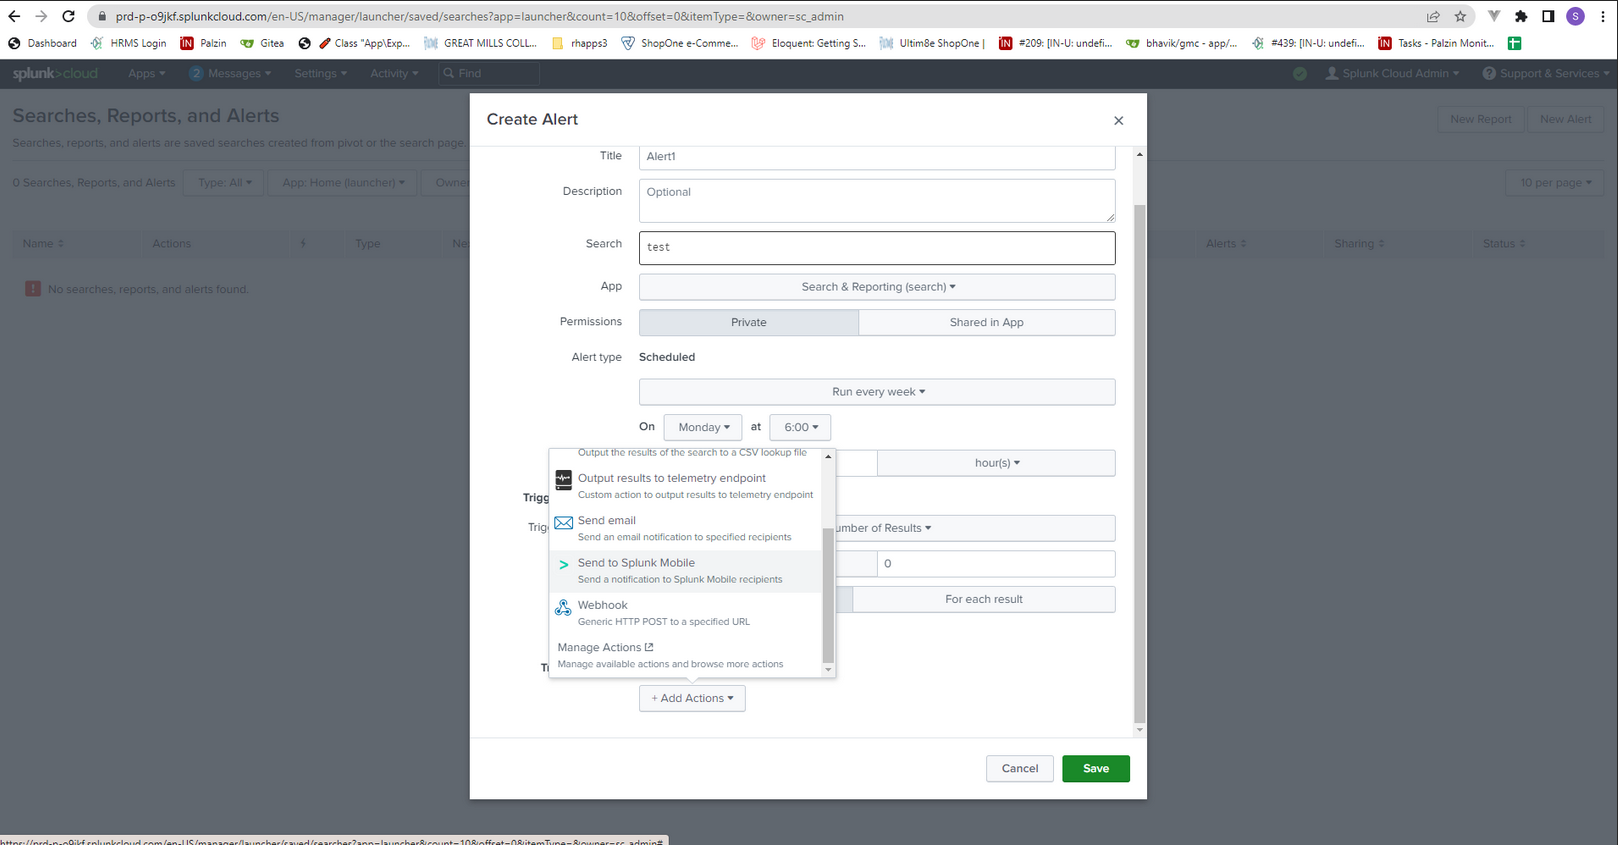Reload the browser page

pos(68,16)
